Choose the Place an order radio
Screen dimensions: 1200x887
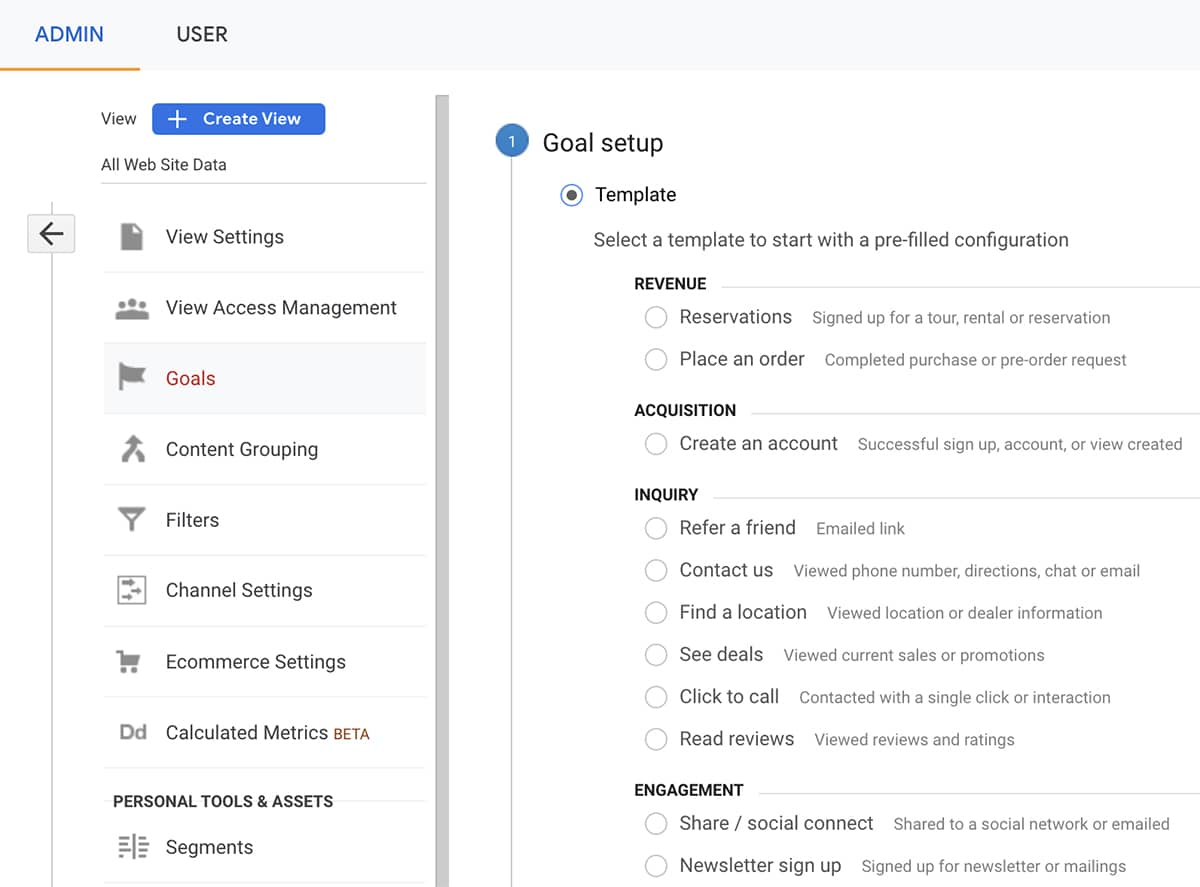[656, 360]
